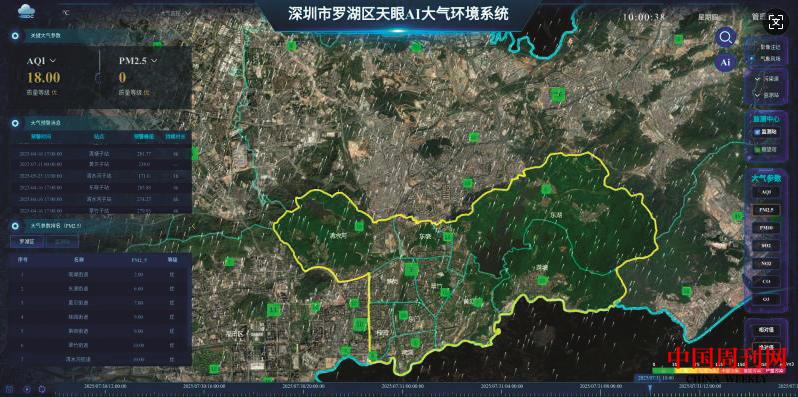Click the 东湖 map label

tap(556, 215)
